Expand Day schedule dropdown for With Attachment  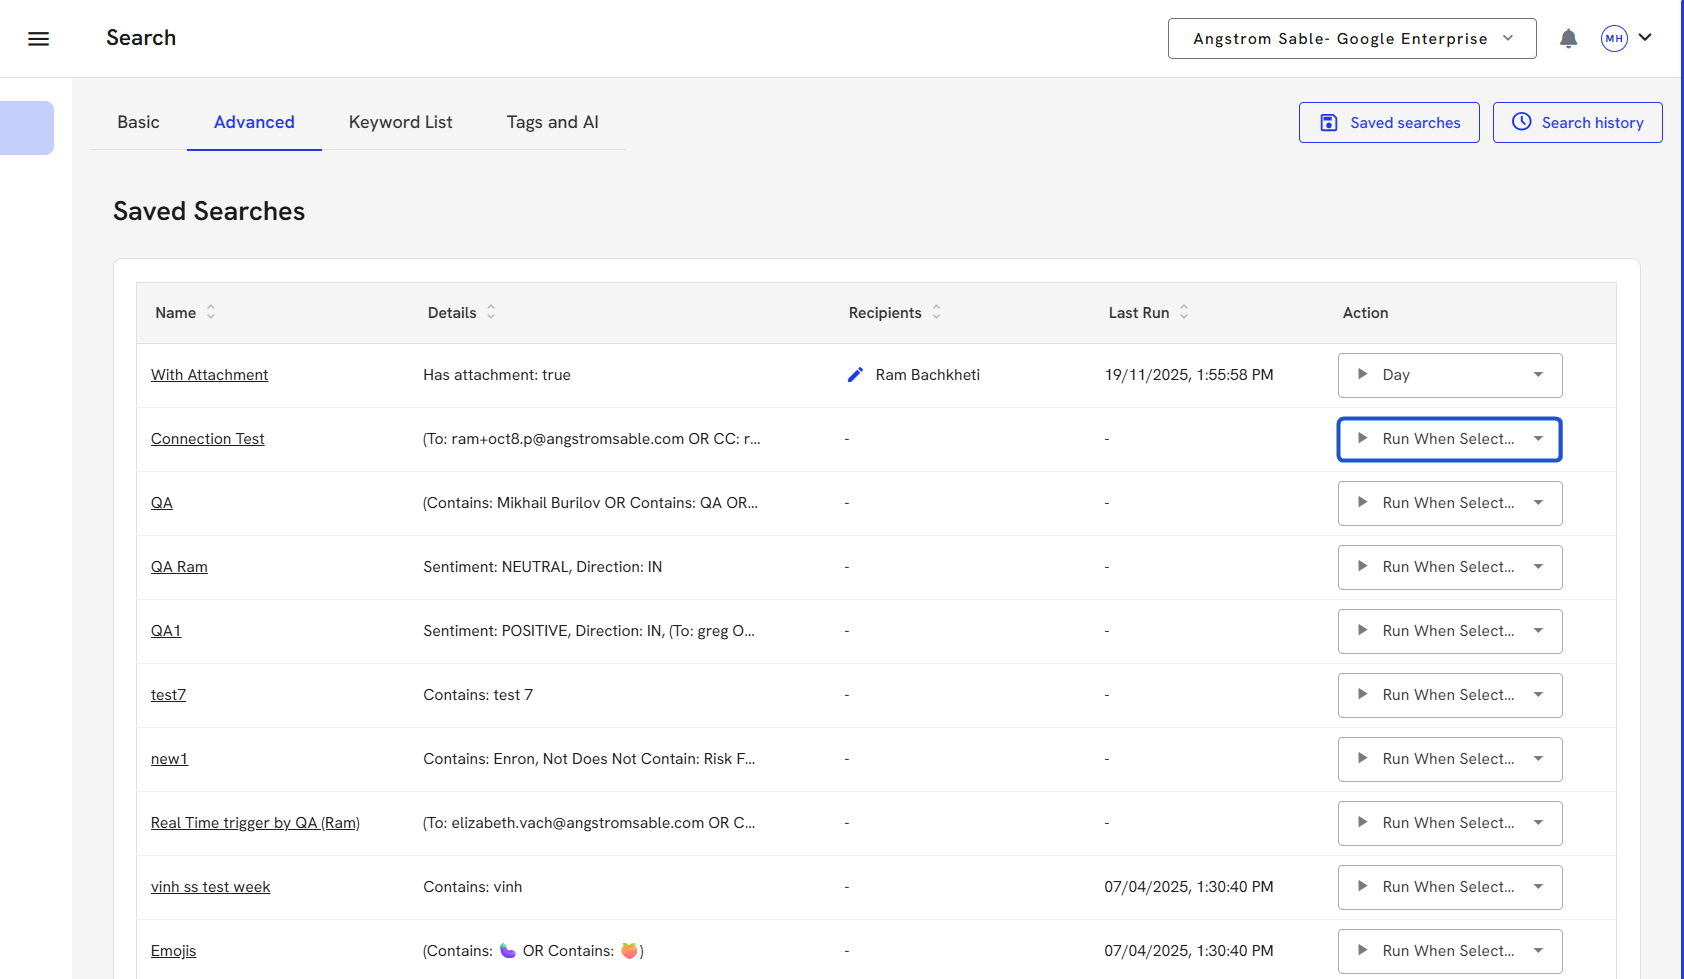click(x=1538, y=375)
